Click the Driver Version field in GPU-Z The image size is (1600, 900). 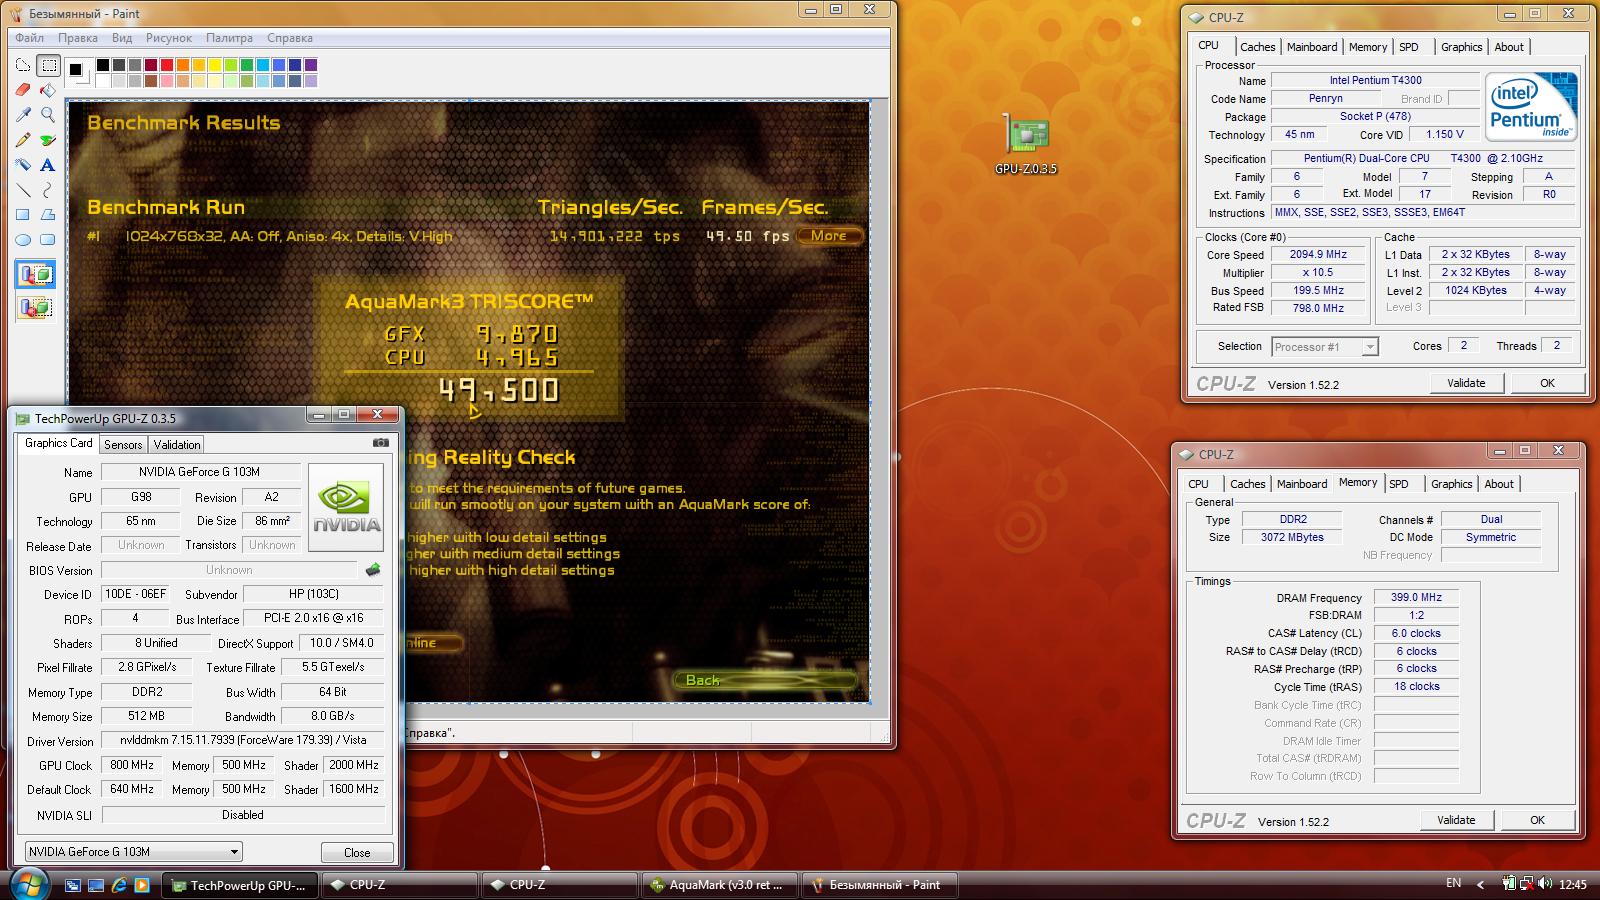(243, 741)
